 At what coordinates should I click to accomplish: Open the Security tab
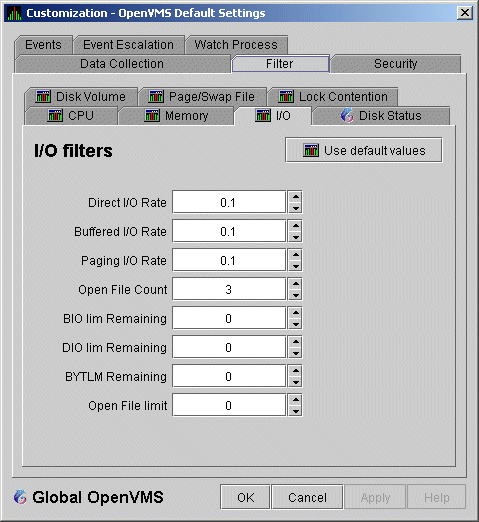[x=396, y=64]
